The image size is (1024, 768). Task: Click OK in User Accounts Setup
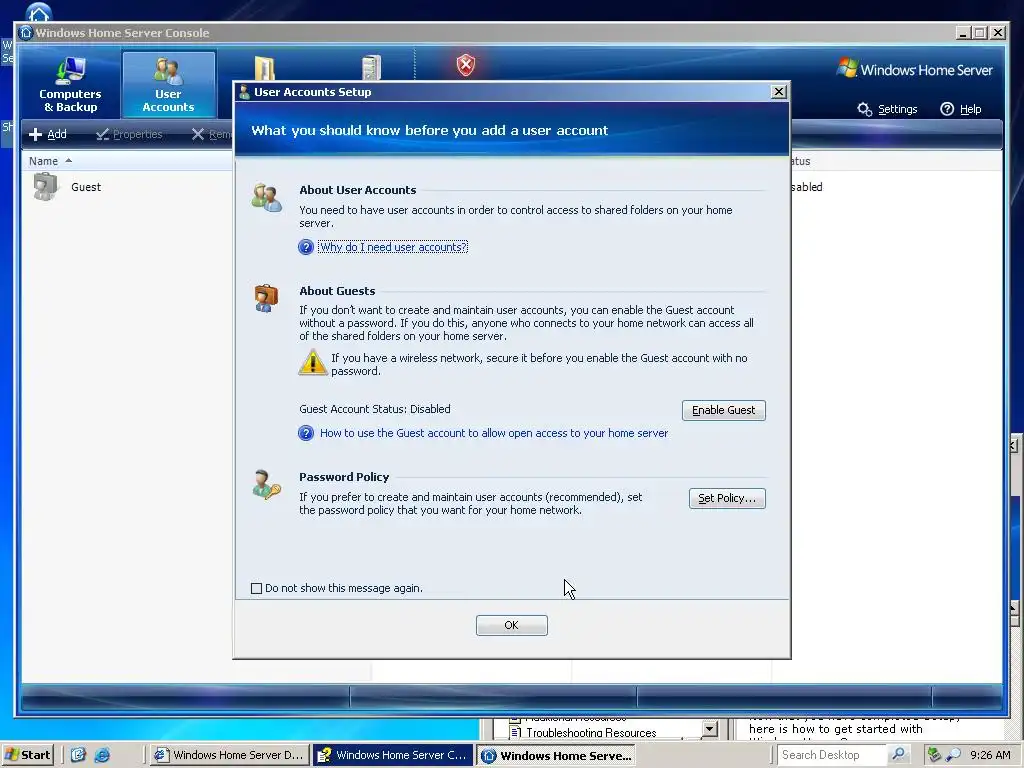tap(511, 625)
